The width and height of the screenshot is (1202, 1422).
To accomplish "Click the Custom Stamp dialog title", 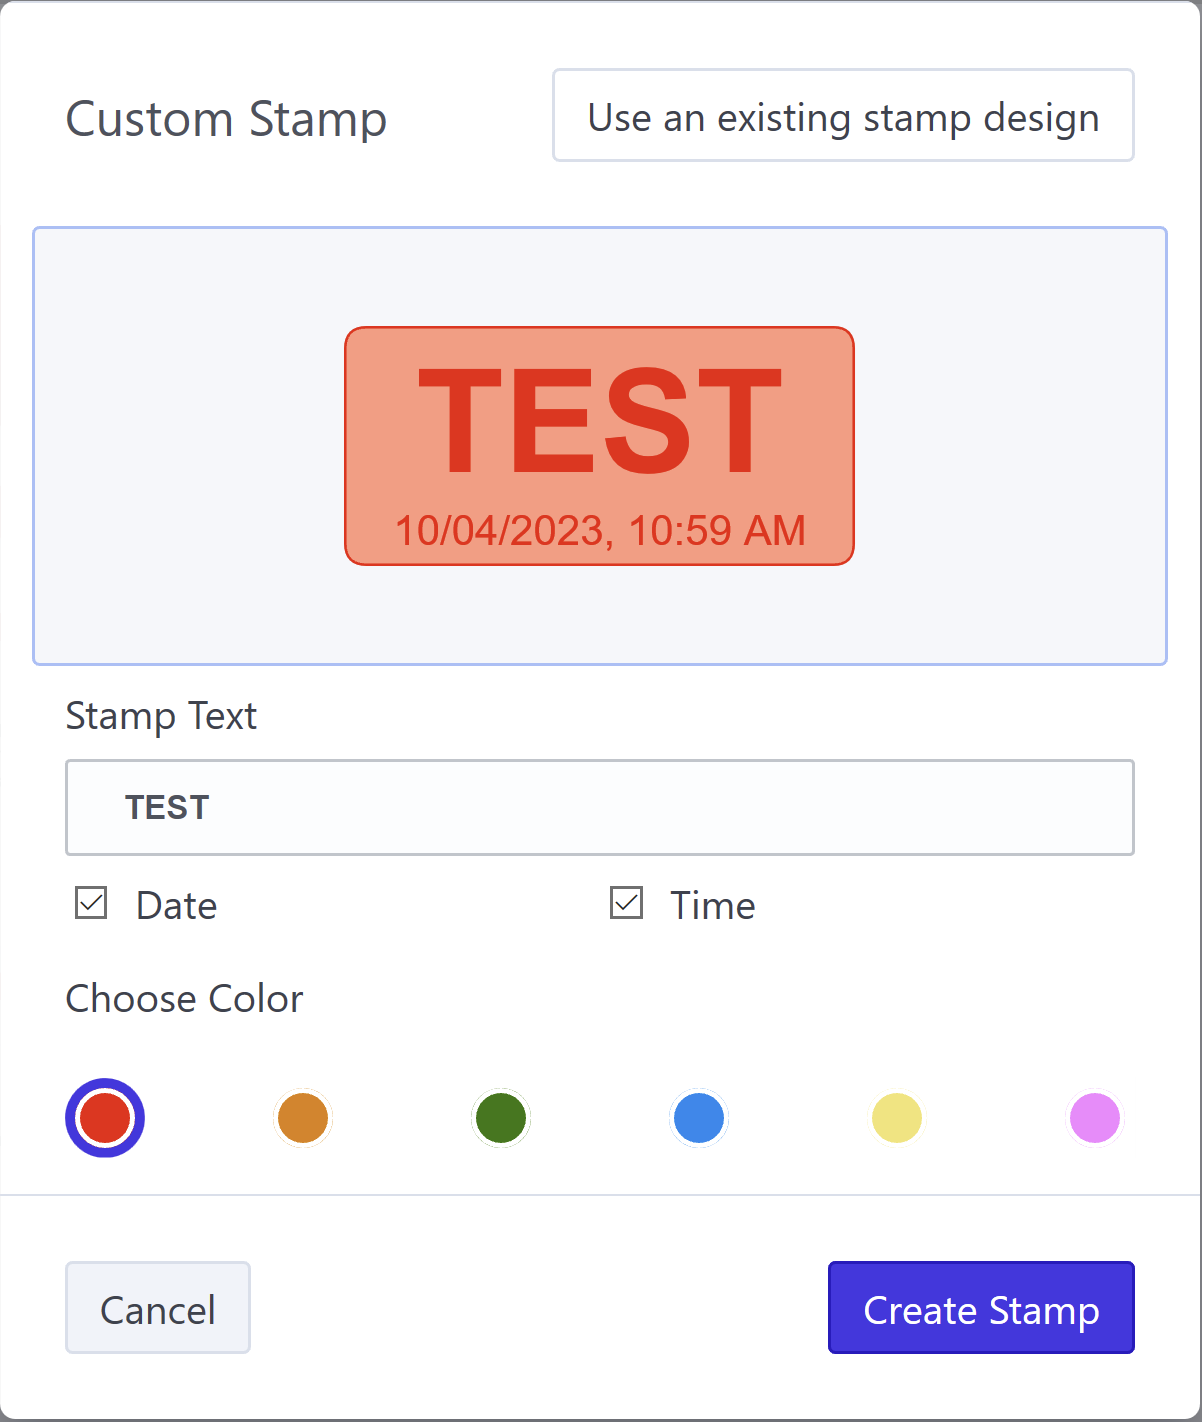I will pos(226,119).
